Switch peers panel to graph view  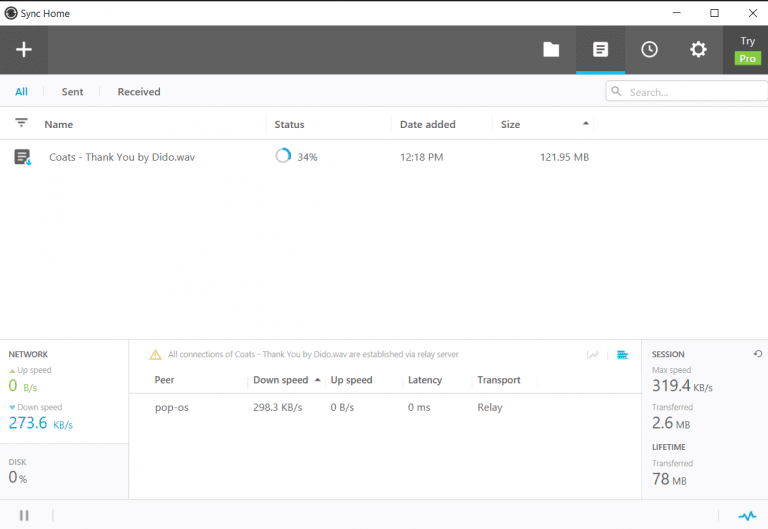click(x=593, y=354)
